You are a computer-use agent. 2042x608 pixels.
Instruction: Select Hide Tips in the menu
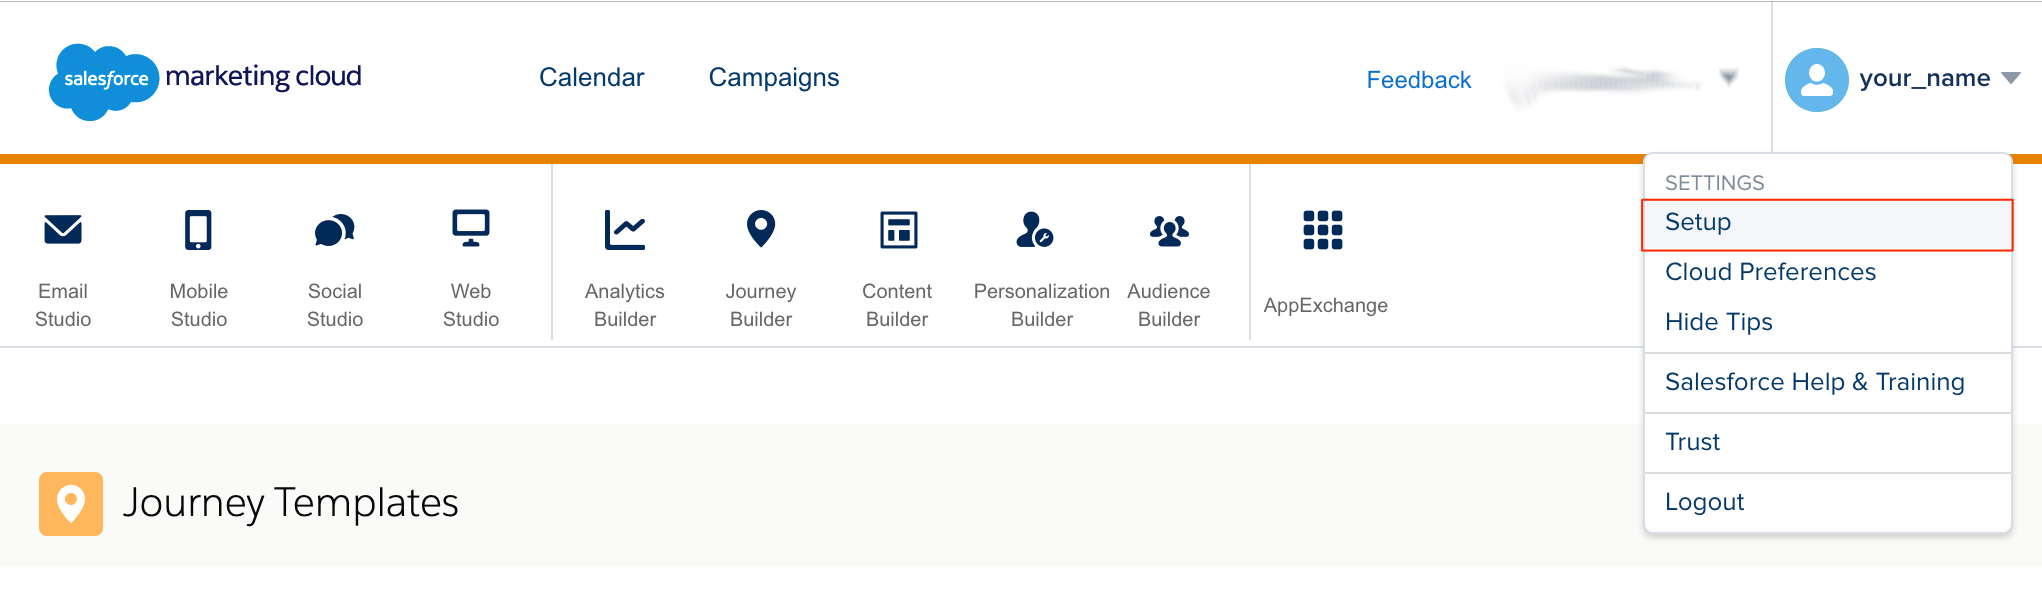coord(1718,322)
